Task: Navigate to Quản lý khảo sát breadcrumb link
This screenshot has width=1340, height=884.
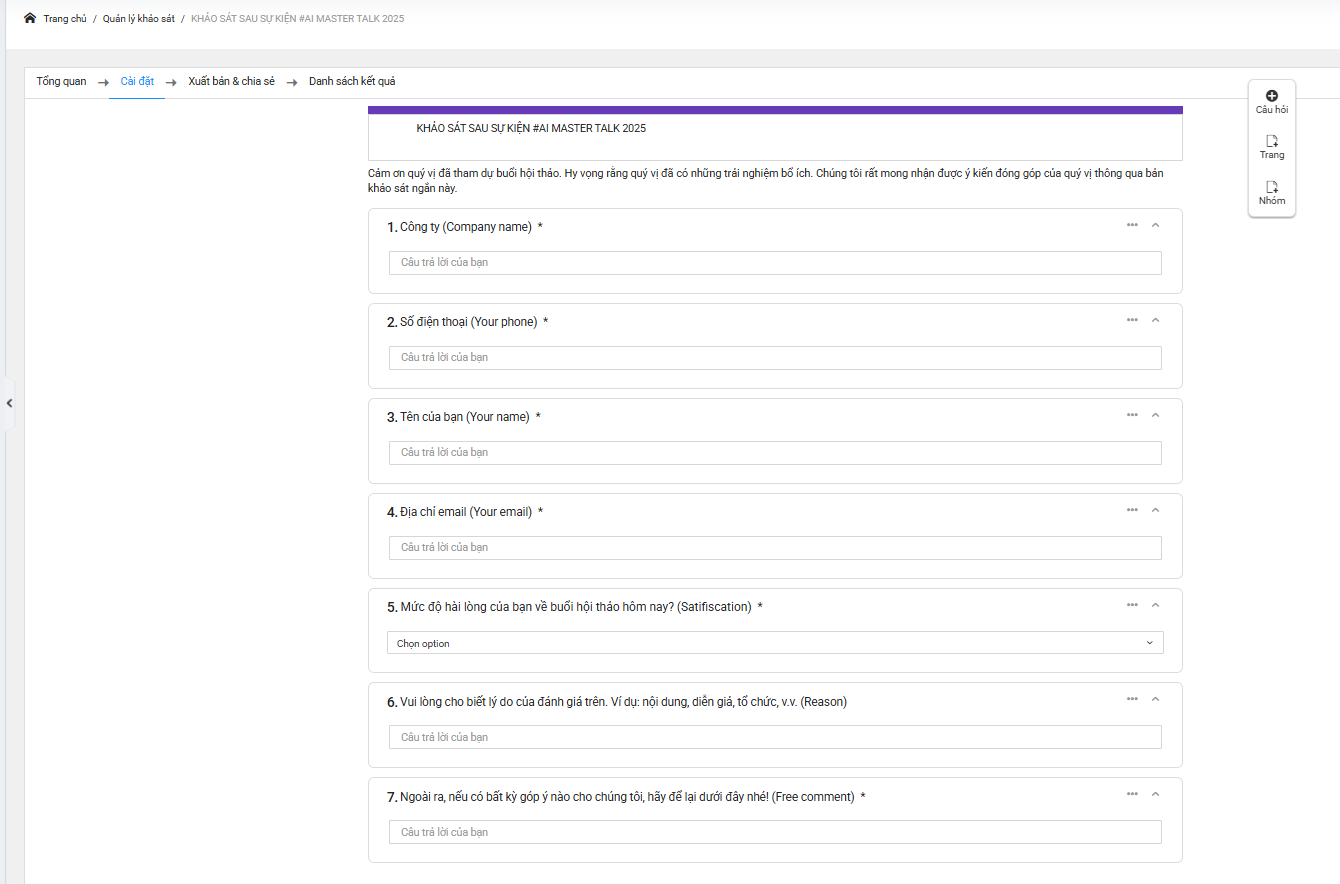Action: point(138,19)
